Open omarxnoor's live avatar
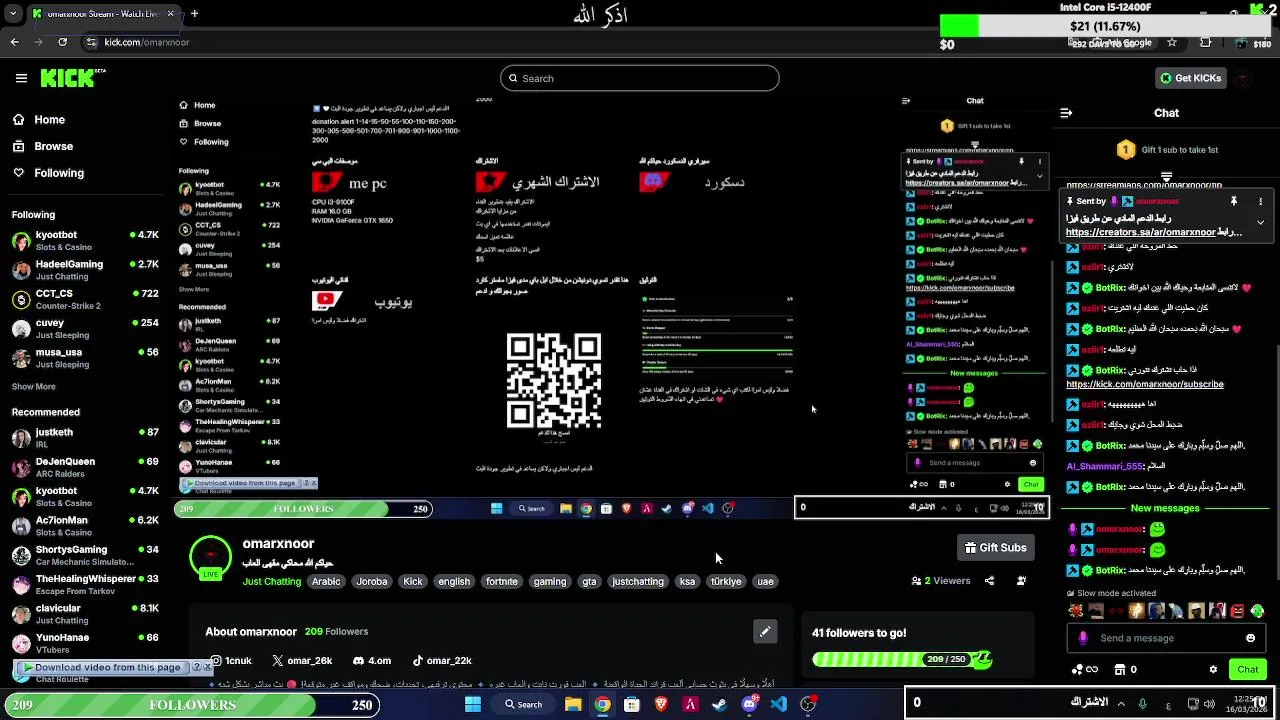Image resolution: width=1280 pixels, height=720 pixels. [210, 557]
